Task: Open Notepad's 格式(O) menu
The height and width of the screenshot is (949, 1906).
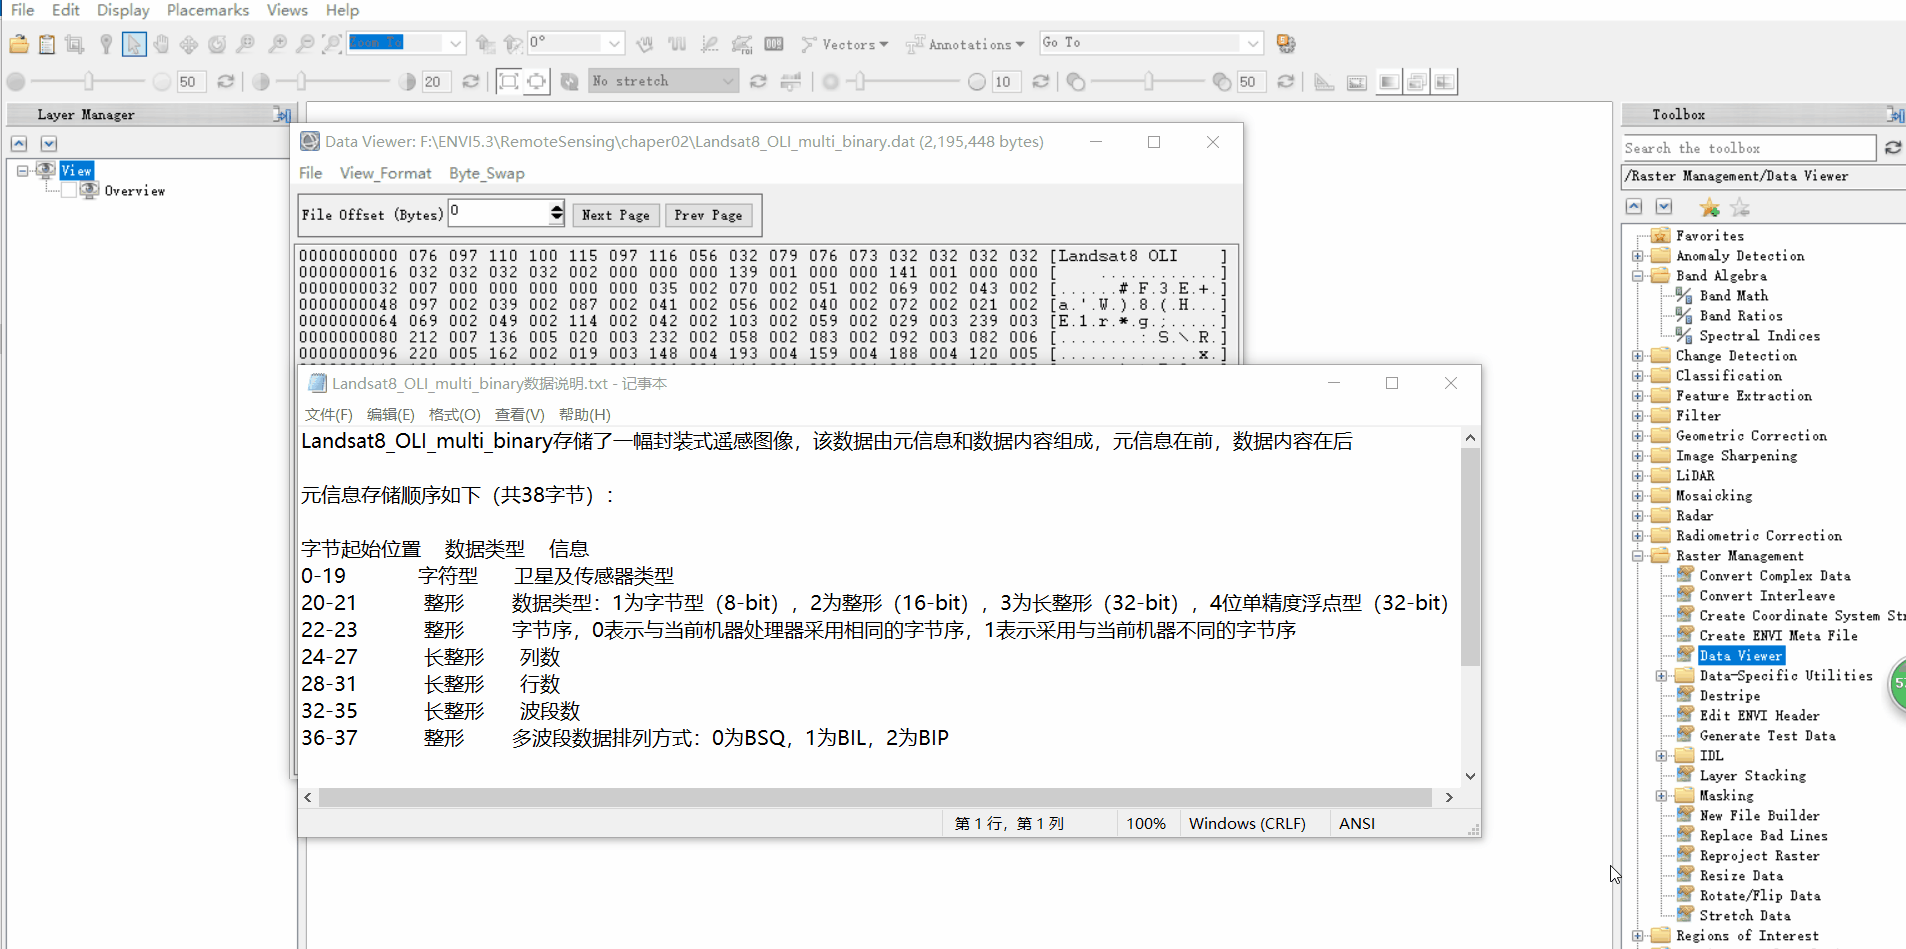Action: pyautogui.click(x=454, y=414)
